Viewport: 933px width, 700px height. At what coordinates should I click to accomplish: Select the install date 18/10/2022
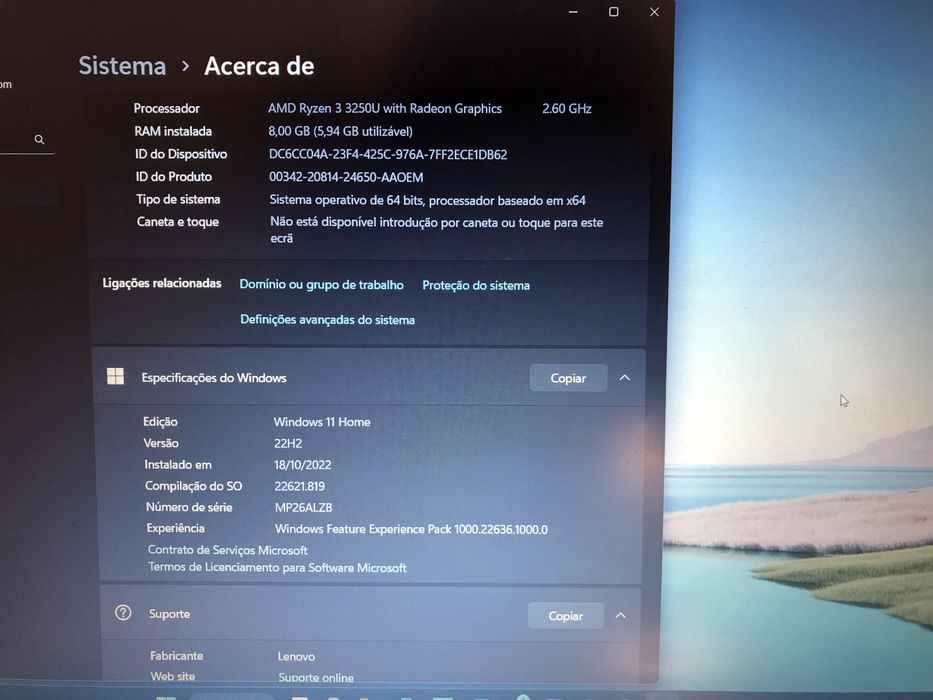tap(303, 465)
